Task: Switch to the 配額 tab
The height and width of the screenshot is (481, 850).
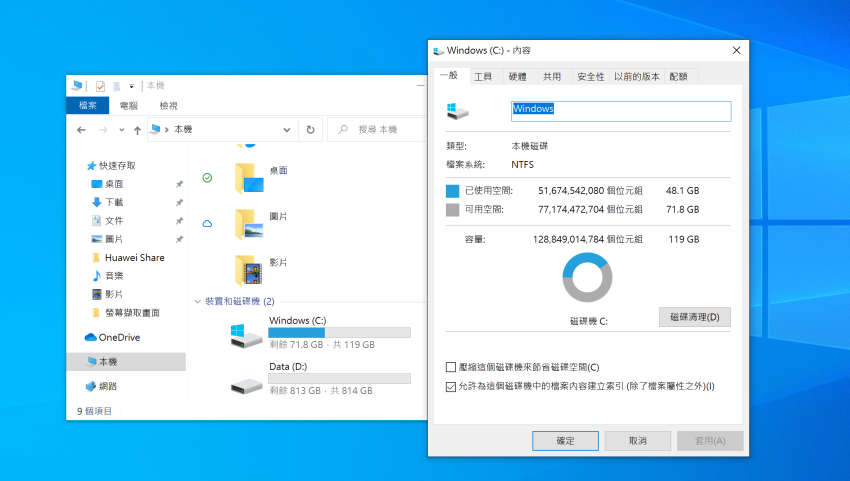Action: tap(679, 76)
